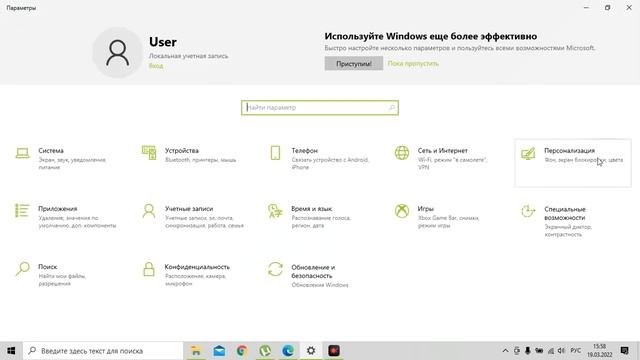The image size is (640, 360).
Task: Open the network tray icon
Action: pos(551,351)
